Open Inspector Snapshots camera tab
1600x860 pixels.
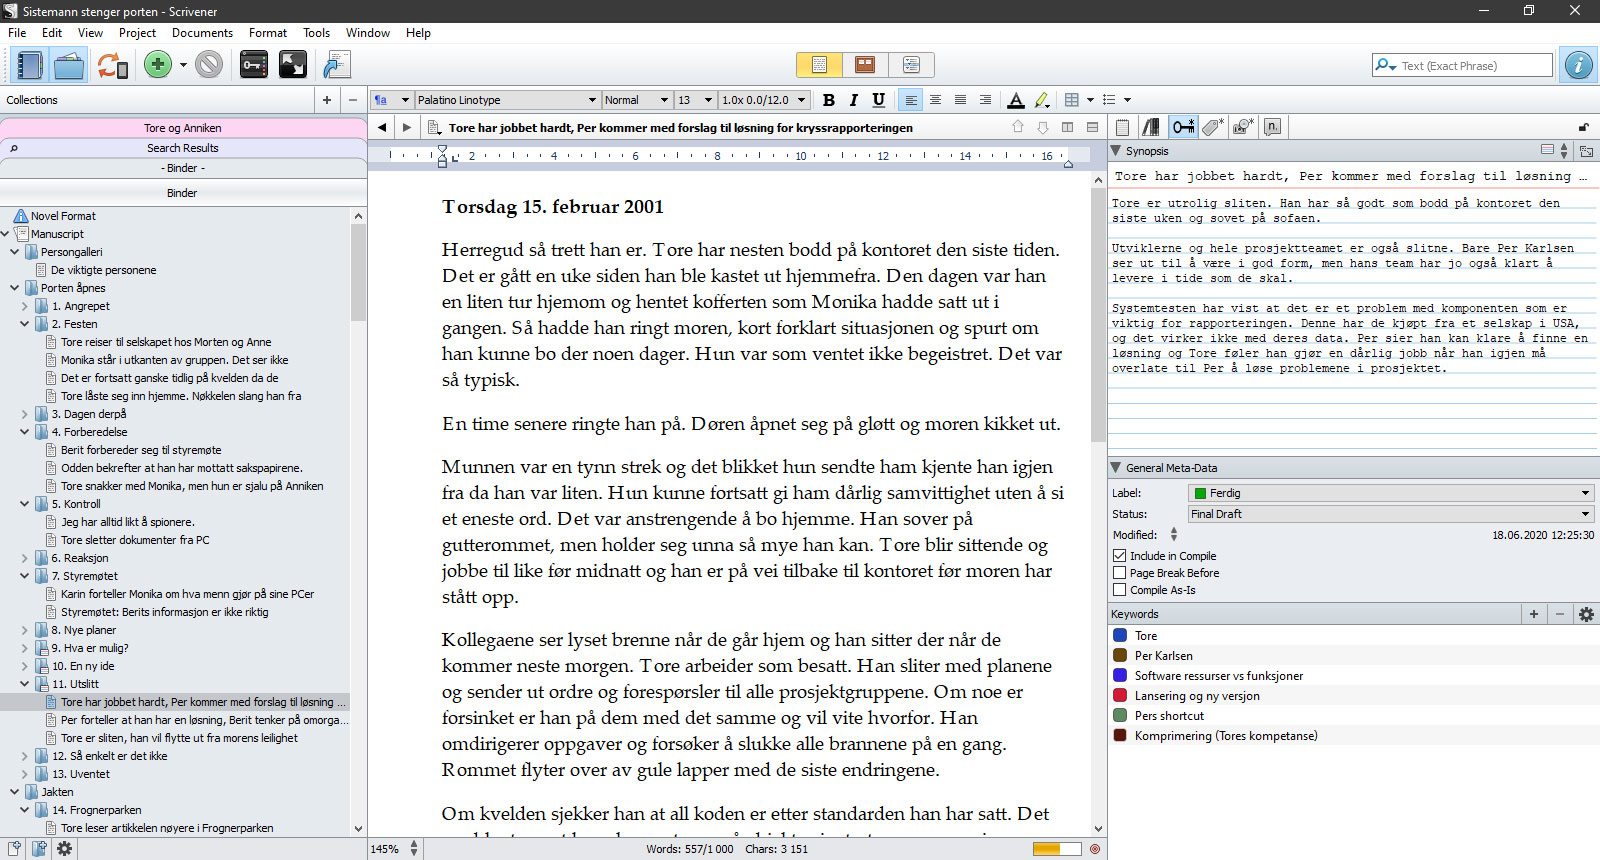click(x=1243, y=127)
